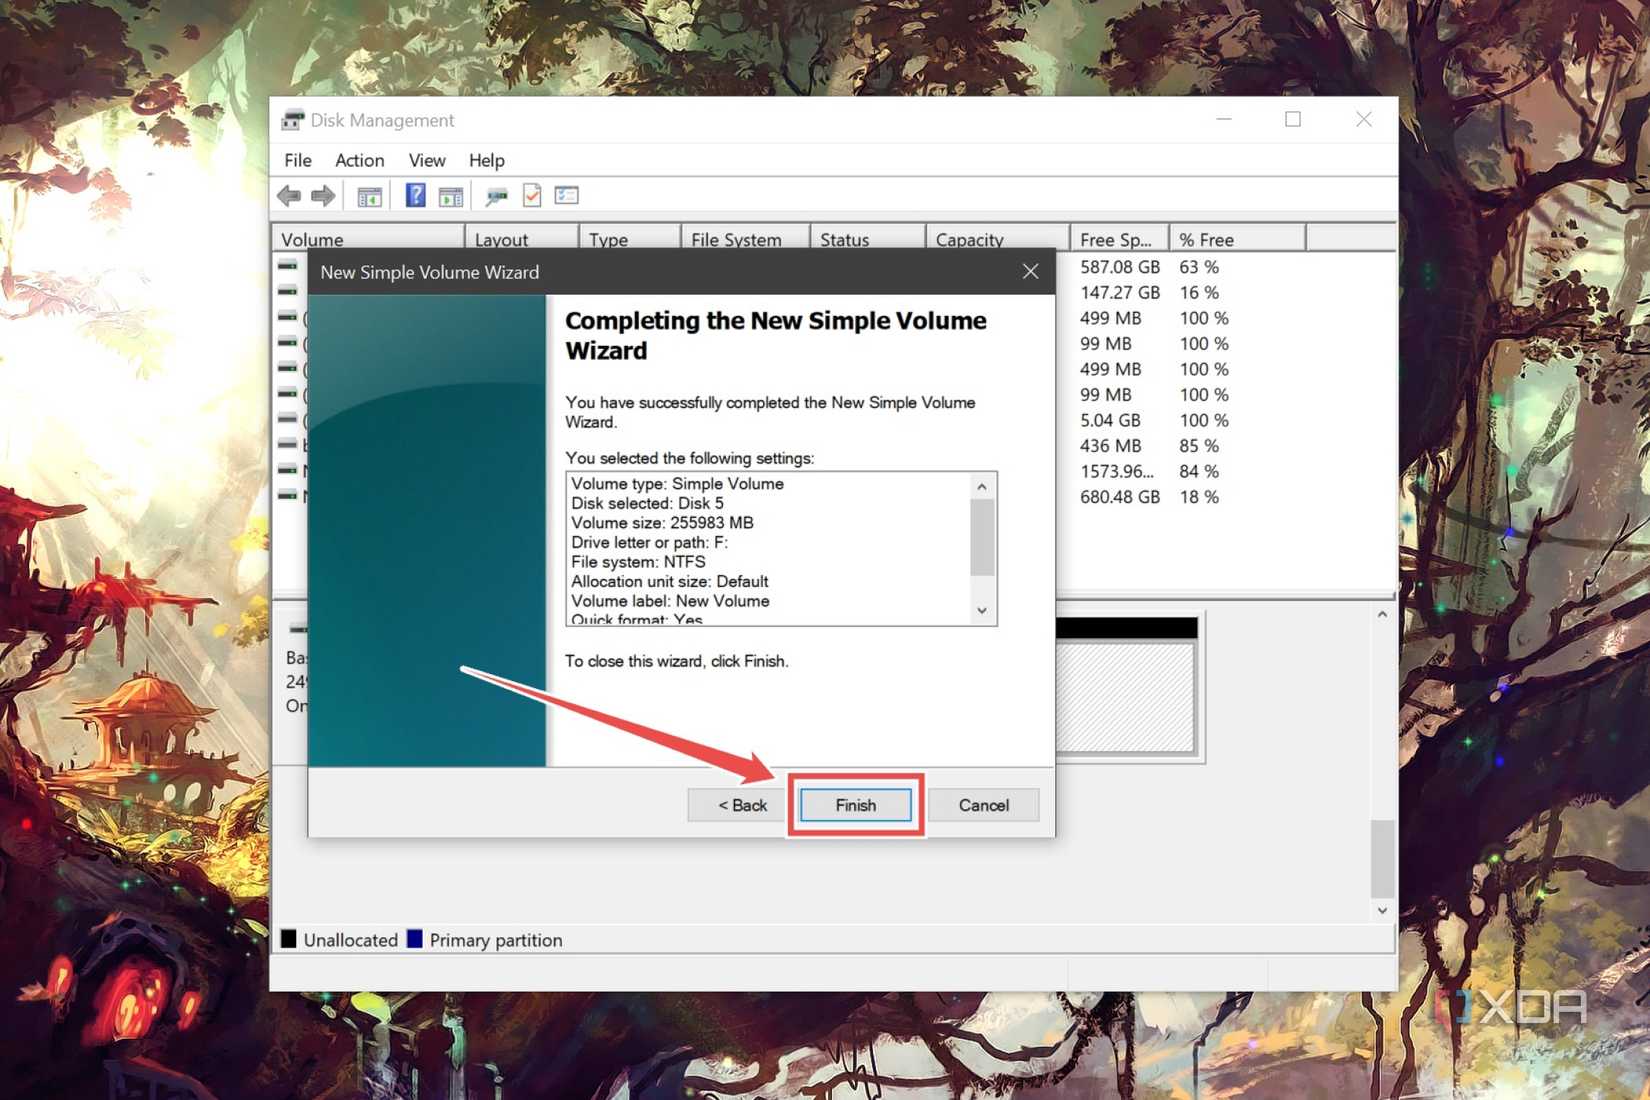Sort by the Capacity column header

tap(997, 239)
